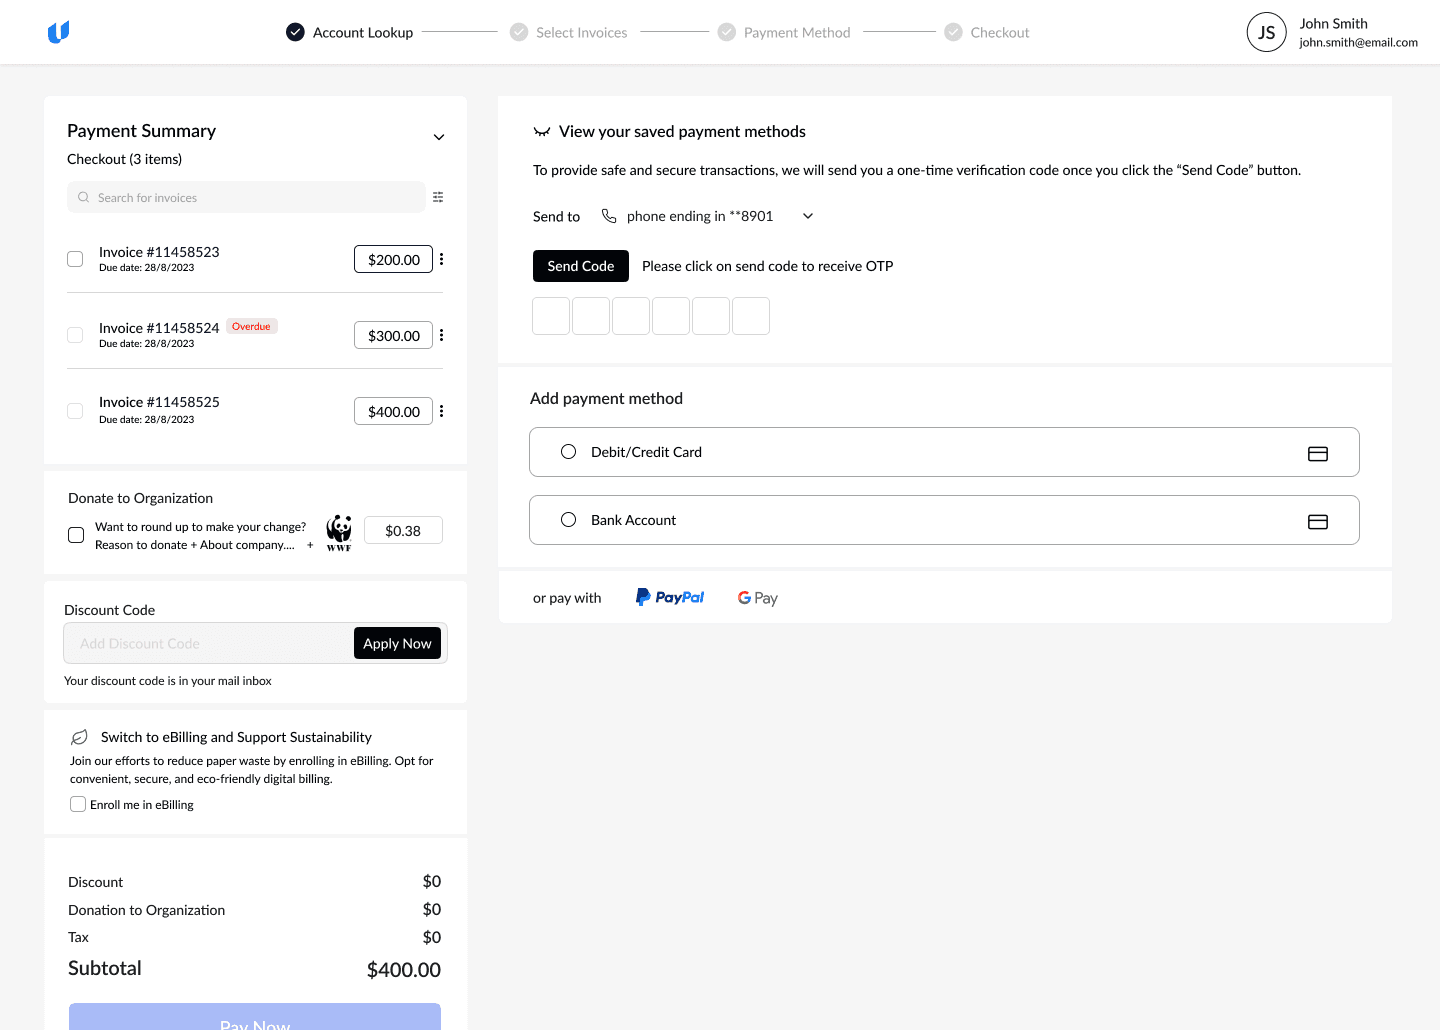
Task: Open more options for Invoice #11458525
Action: (441, 411)
